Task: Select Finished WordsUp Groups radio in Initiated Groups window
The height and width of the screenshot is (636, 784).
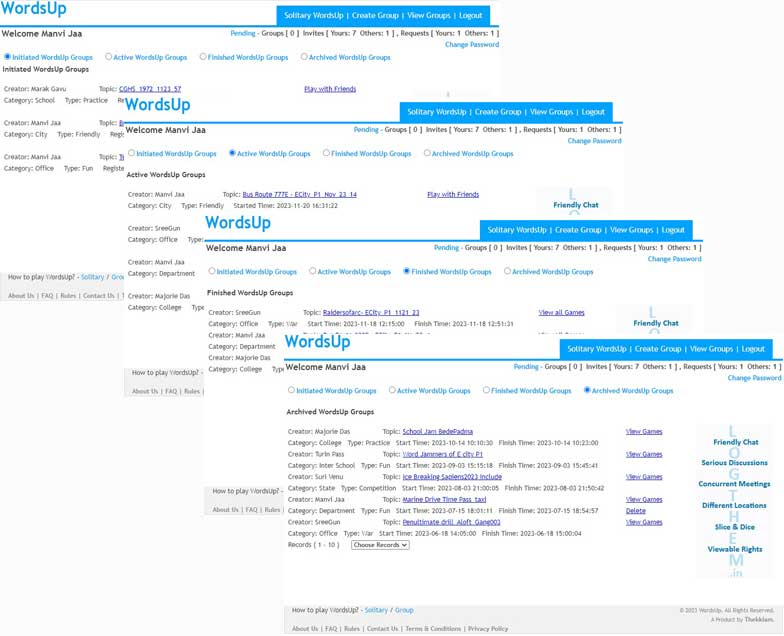Action: pyautogui.click(x=202, y=57)
